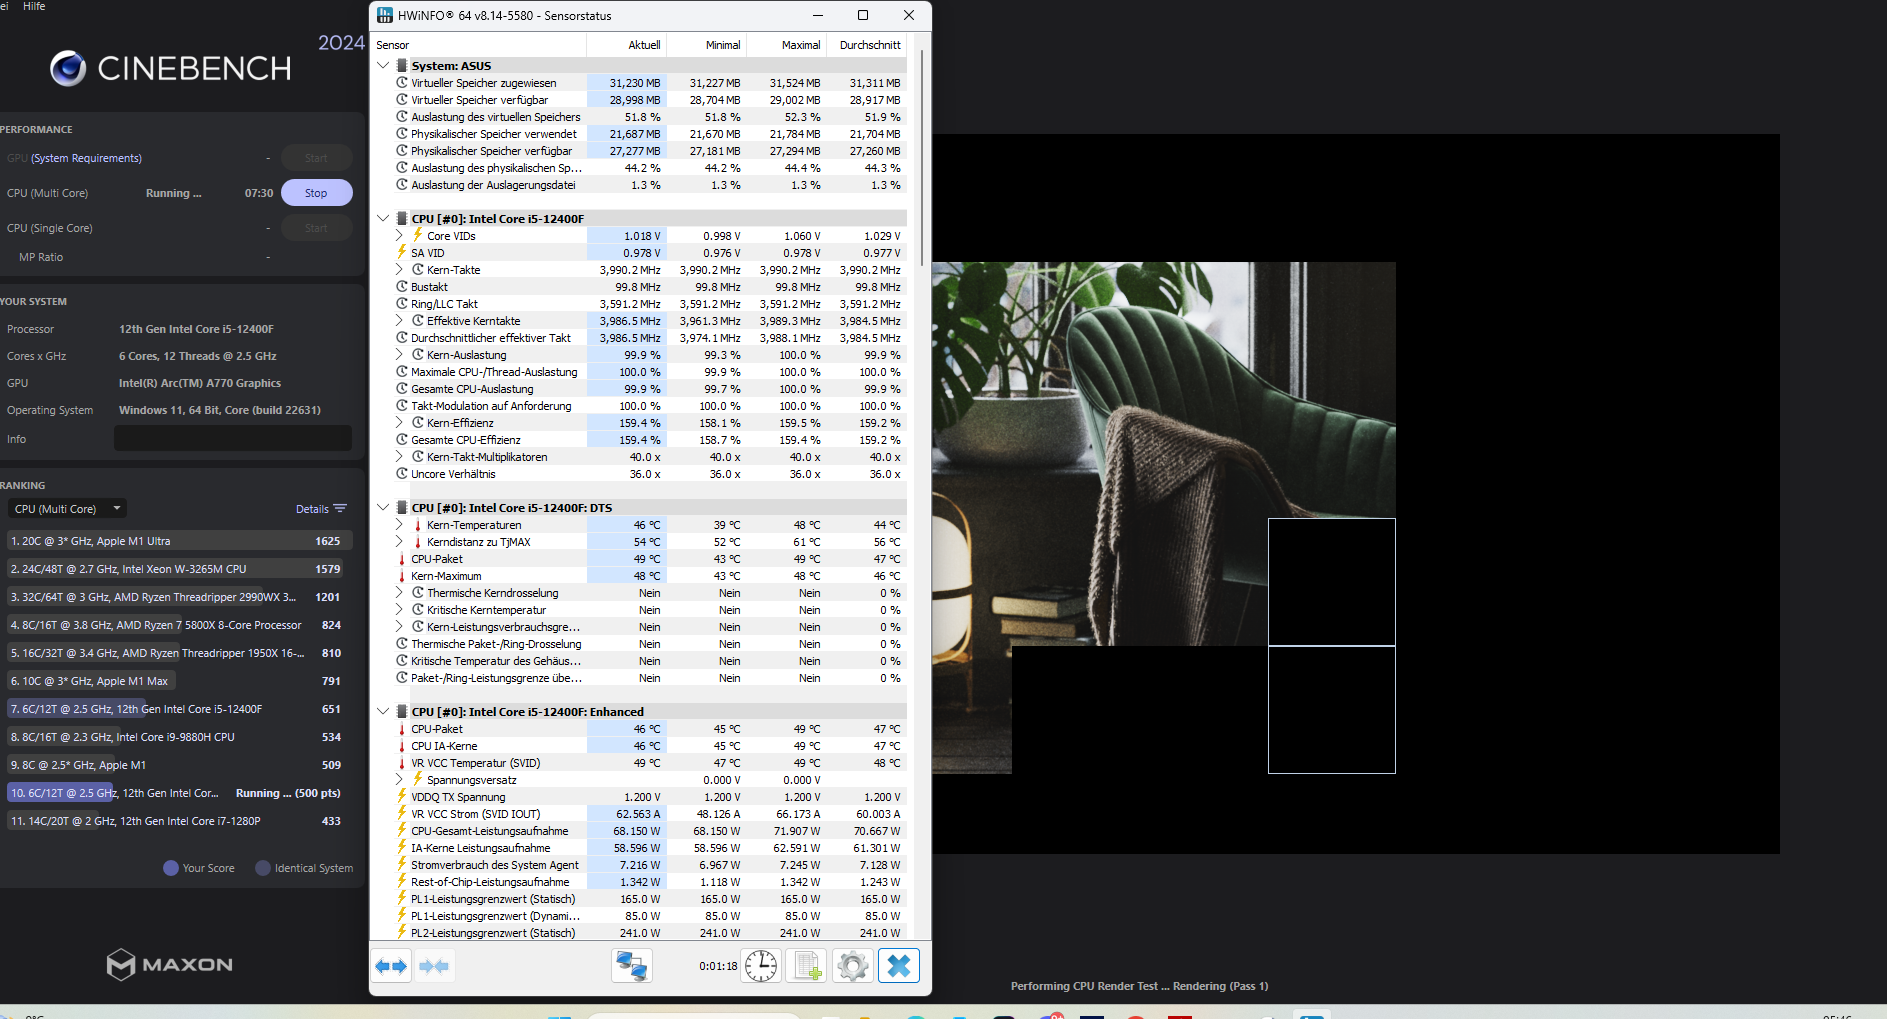This screenshot has height=1019, width=1887.
Task: Click the HWiNFO title bar app icon
Action: point(385,15)
